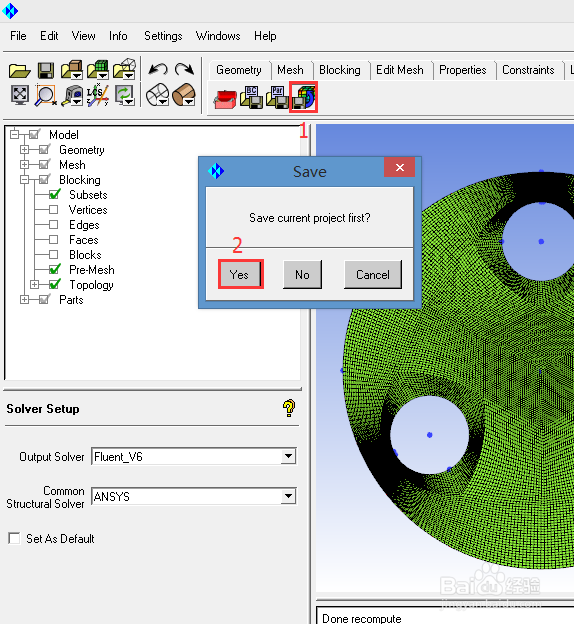The height and width of the screenshot is (624, 574).
Task: Click the Write Input colorful output icon
Action: point(303,97)
